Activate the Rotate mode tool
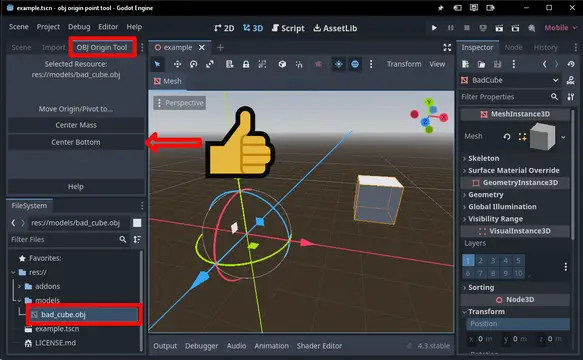 click(193, 64)
